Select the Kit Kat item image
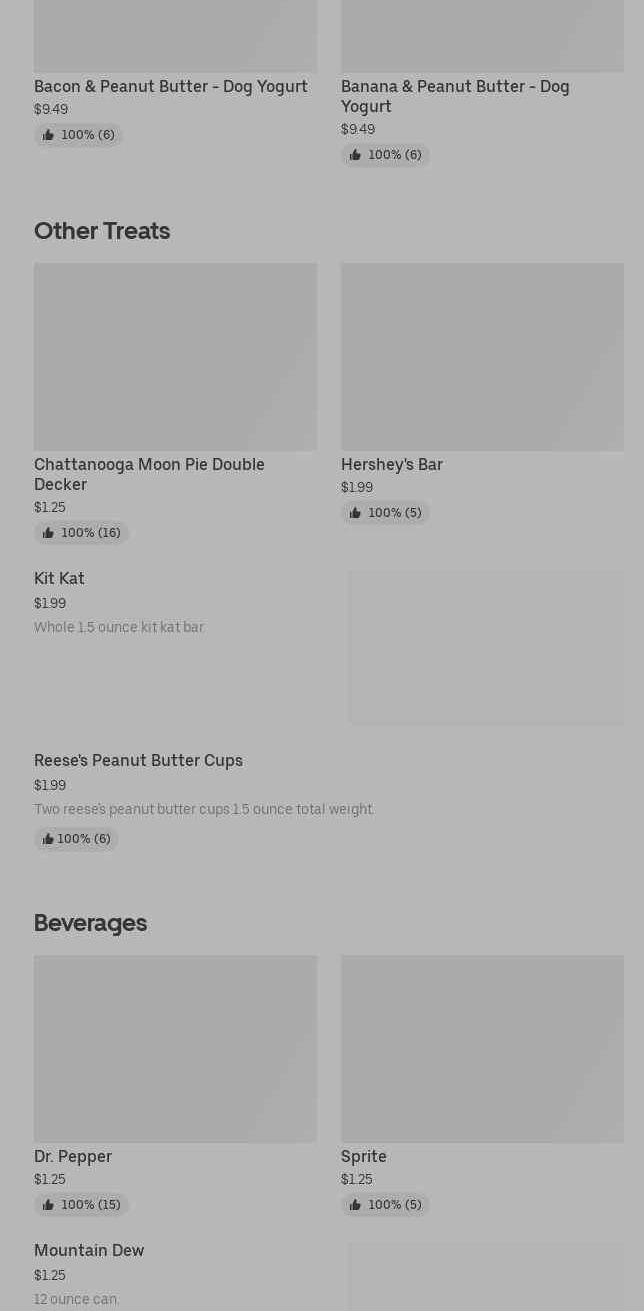Image resolution: width=644 pixels, height=1311 pixels. click(x=486, y=648)
